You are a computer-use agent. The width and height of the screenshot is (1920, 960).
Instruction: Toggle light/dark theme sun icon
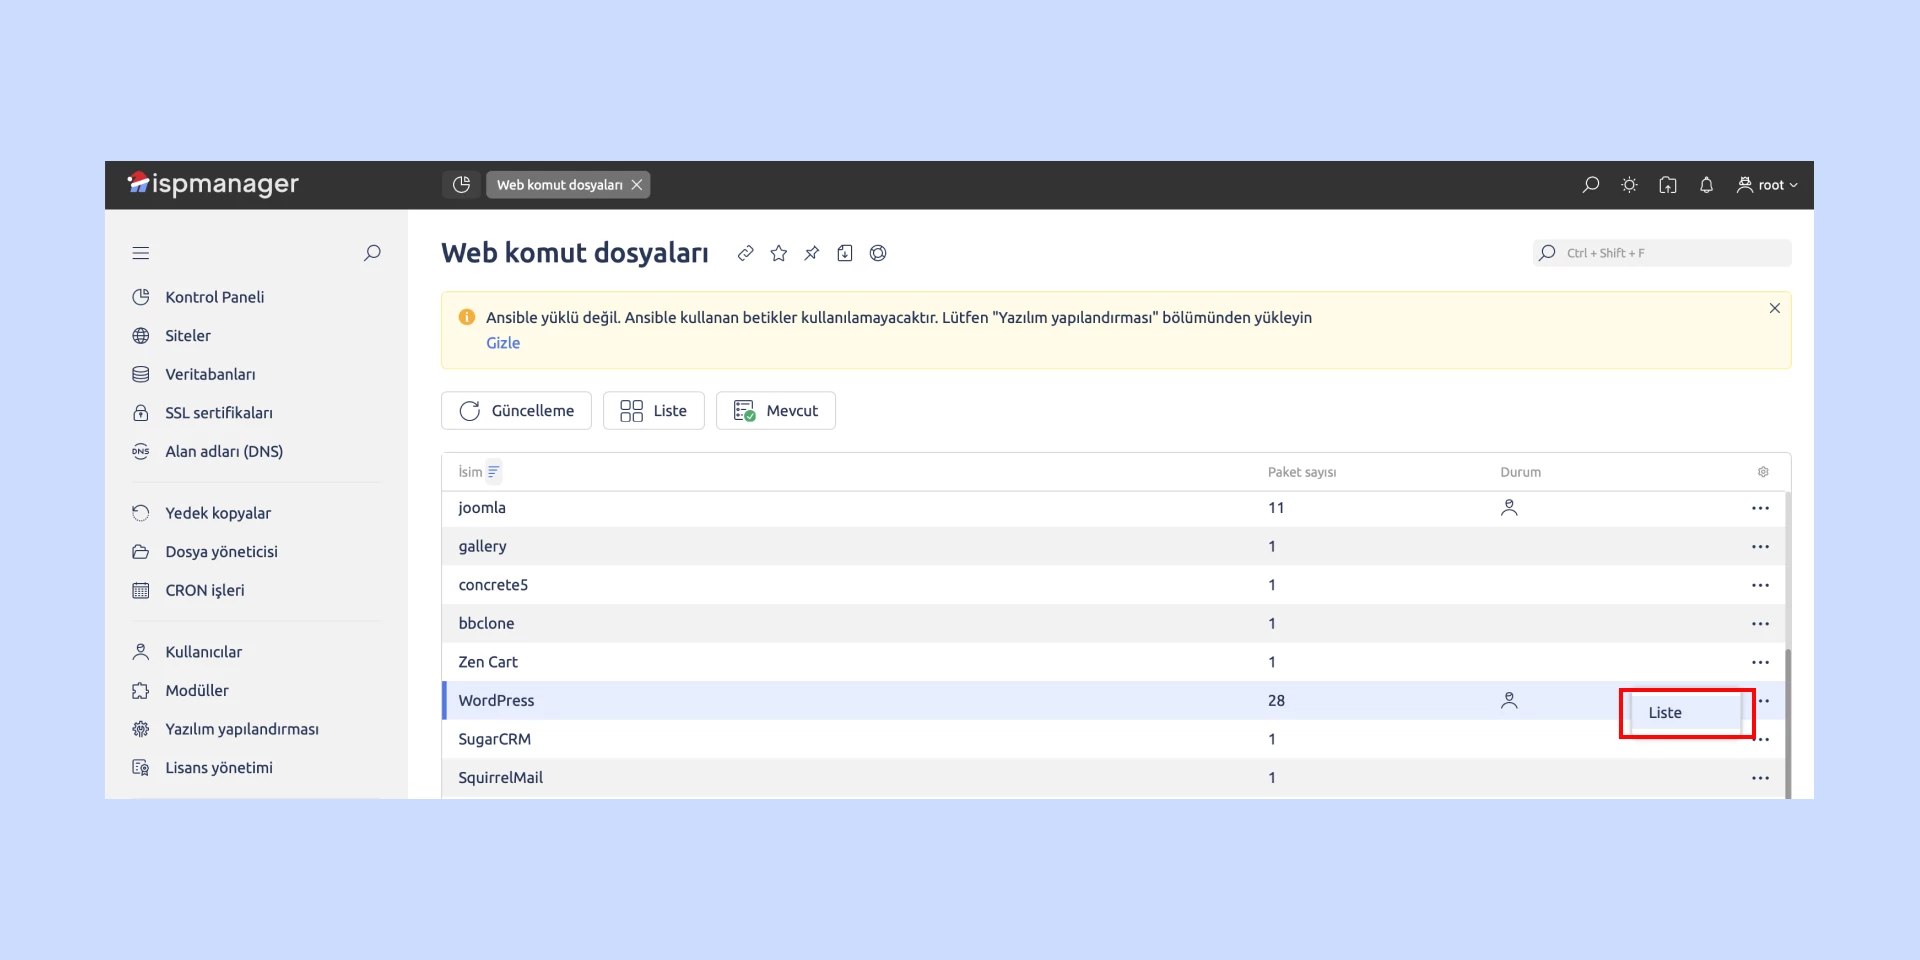[x=1629, y=185]
